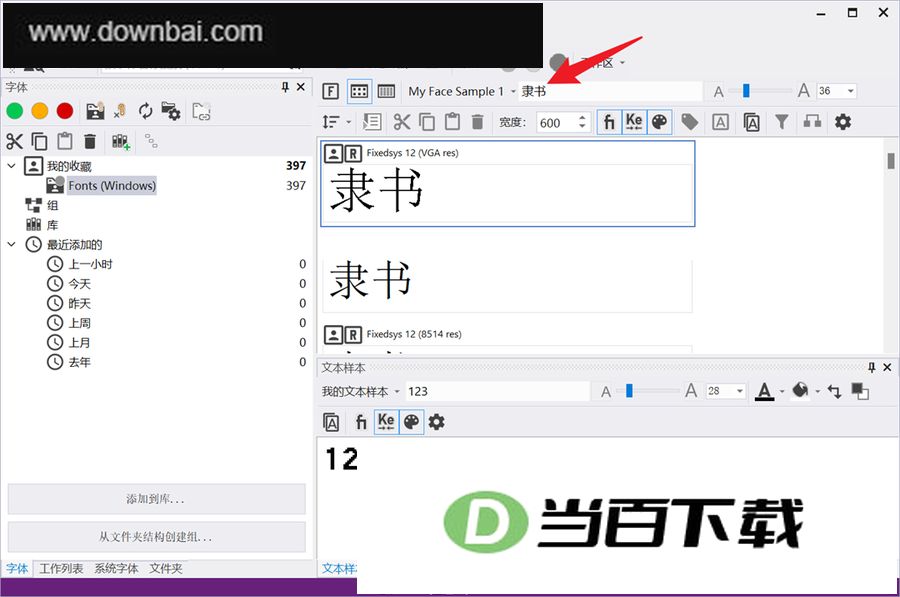Switch to the 工作列表 tab
Image resolution: width=900 pixels, height=597 pixels.
[x=61, y=568]
